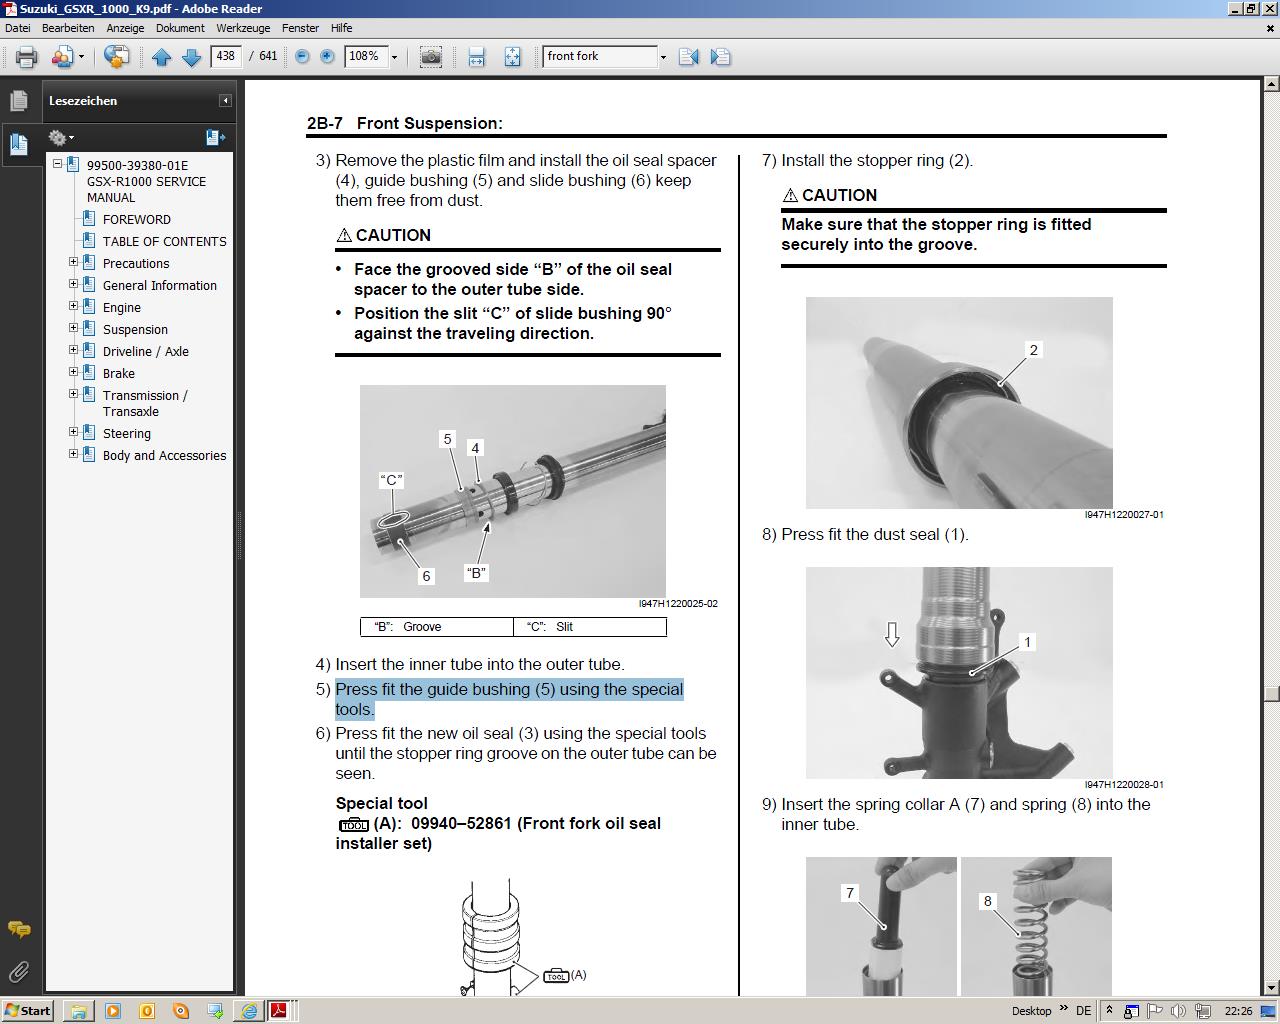Click the document scrollbar up arrow

coord(1271,85)
